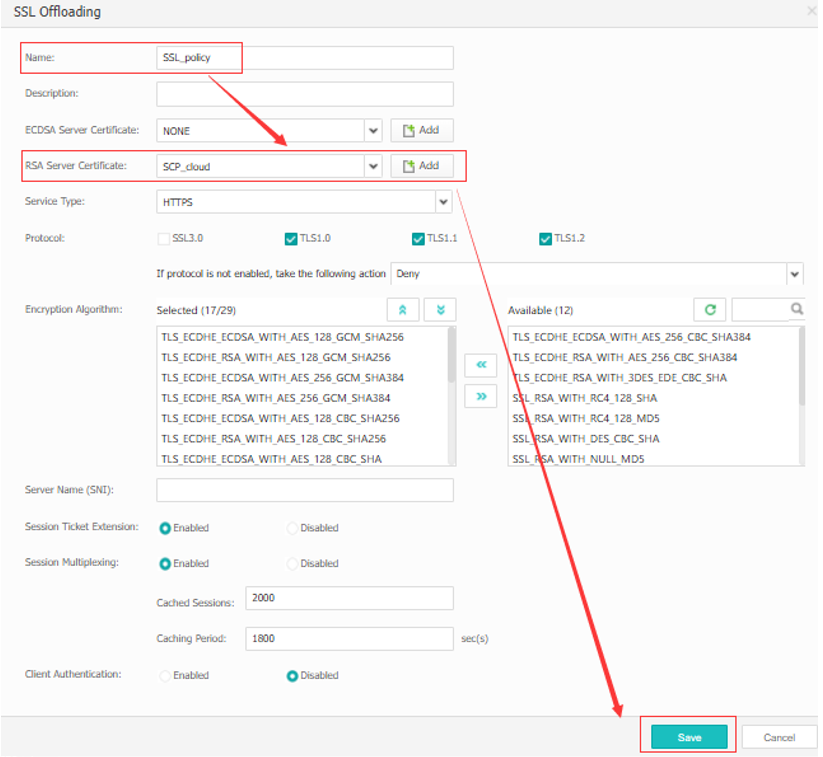
Task: Select TLS_ECDHE_RSA_WITH_3DES_EDE_CBC_SHA in Available list
Action: pyautogui.click(x=619, y=378)
